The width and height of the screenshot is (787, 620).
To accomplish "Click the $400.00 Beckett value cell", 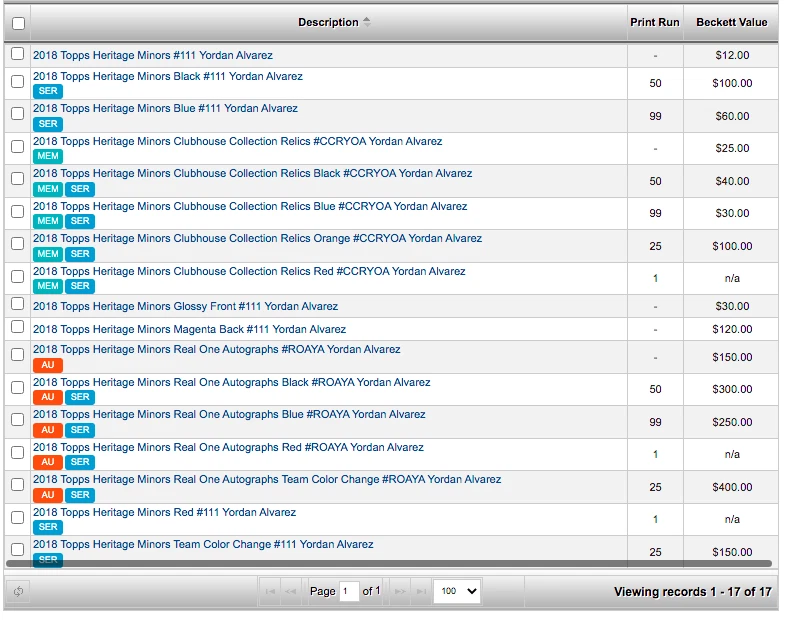I will pyautogui.click(x=732, y=487).
